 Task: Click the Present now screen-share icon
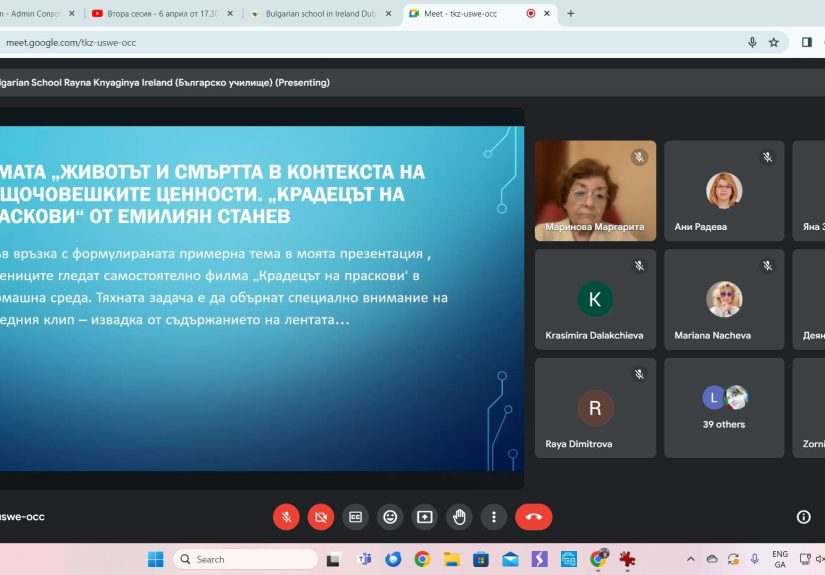click(425, 517)
